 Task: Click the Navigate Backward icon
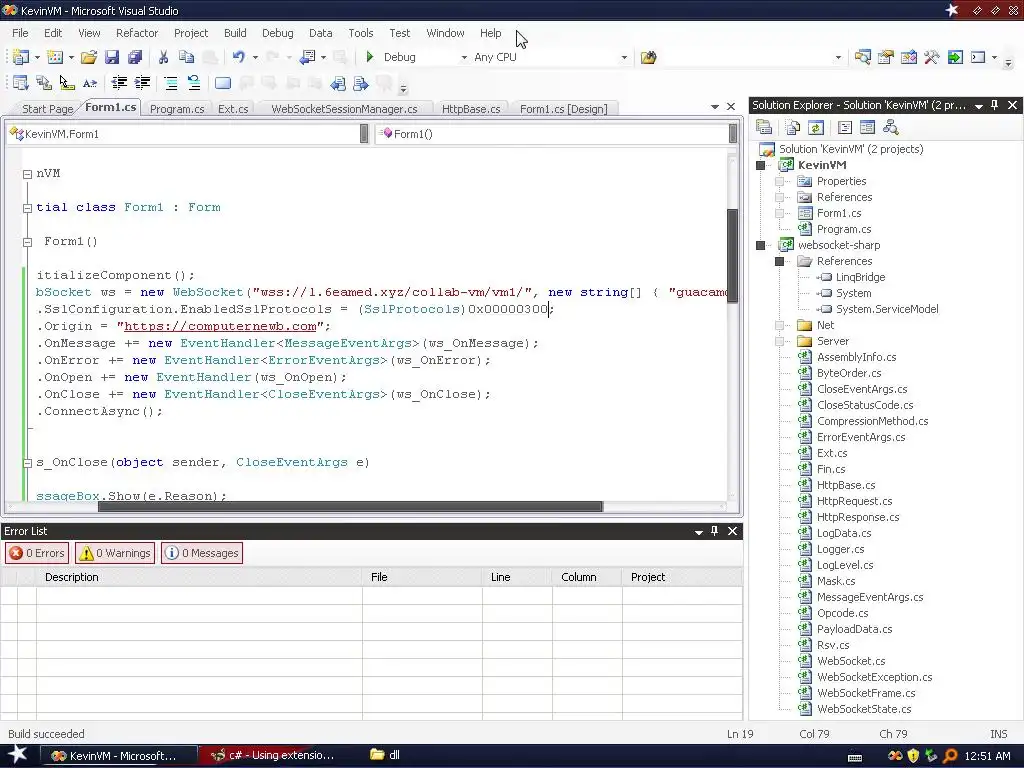click(x=307, y=57)
